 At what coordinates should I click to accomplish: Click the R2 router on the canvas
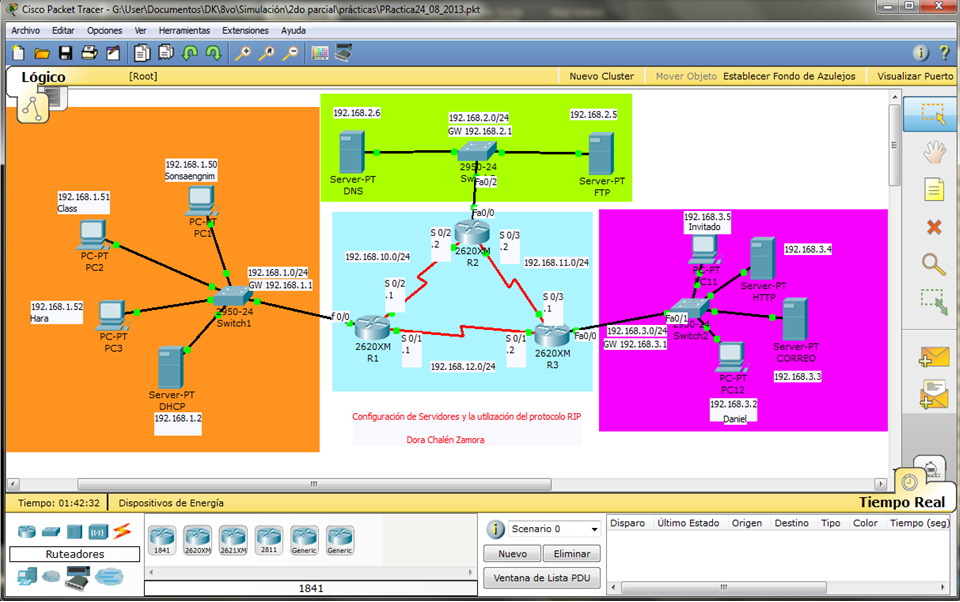pyautogui.click(x=472, y=233)
